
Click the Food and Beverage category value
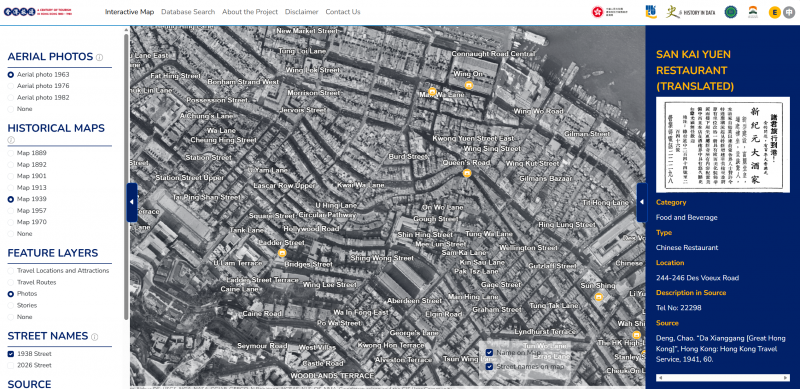(687, 217)
